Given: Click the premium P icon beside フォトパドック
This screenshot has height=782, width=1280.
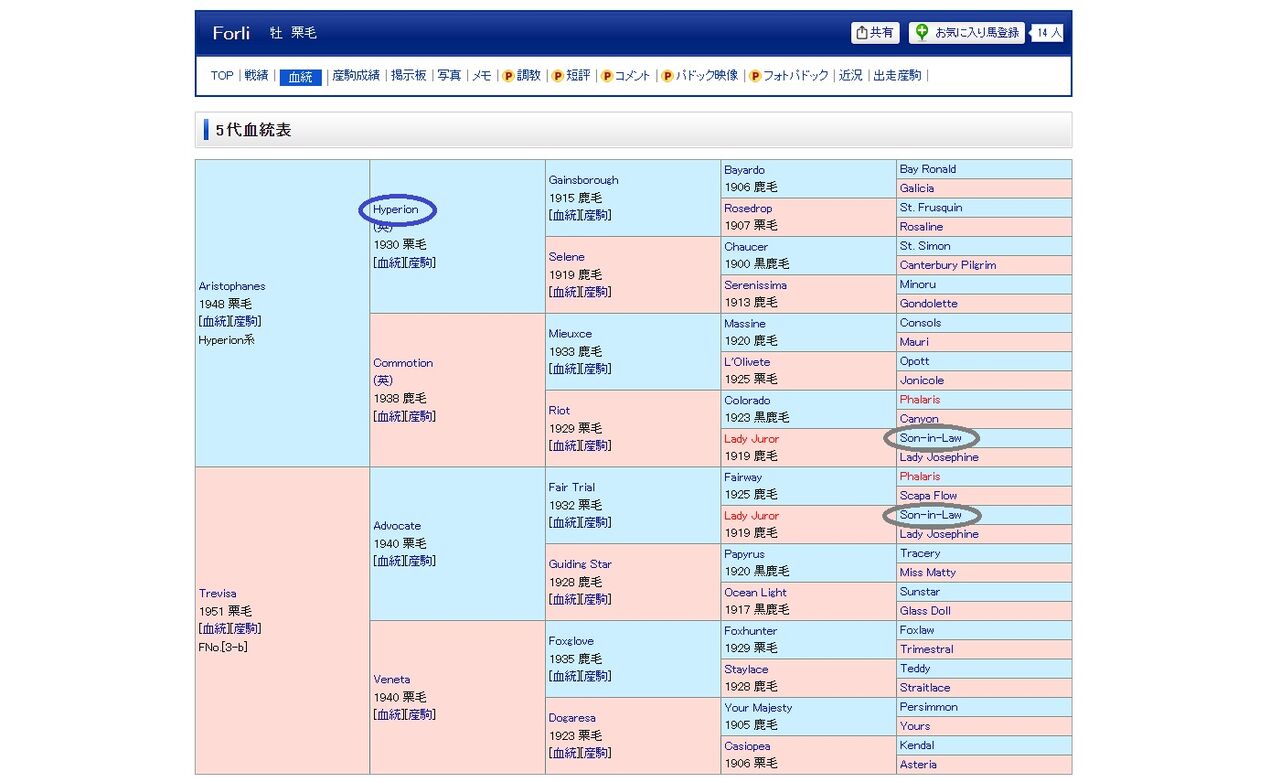Looking at the screenshot, I should coord(755,76).
